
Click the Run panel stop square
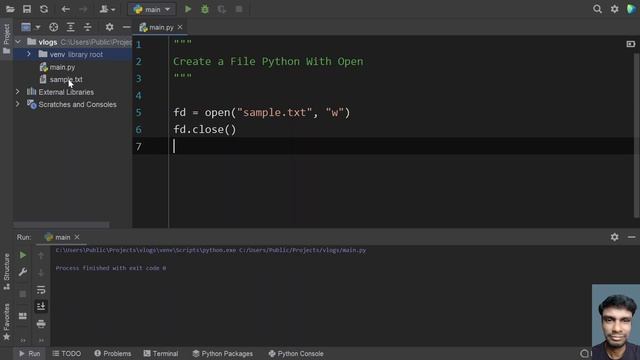[x=23, y=294]
